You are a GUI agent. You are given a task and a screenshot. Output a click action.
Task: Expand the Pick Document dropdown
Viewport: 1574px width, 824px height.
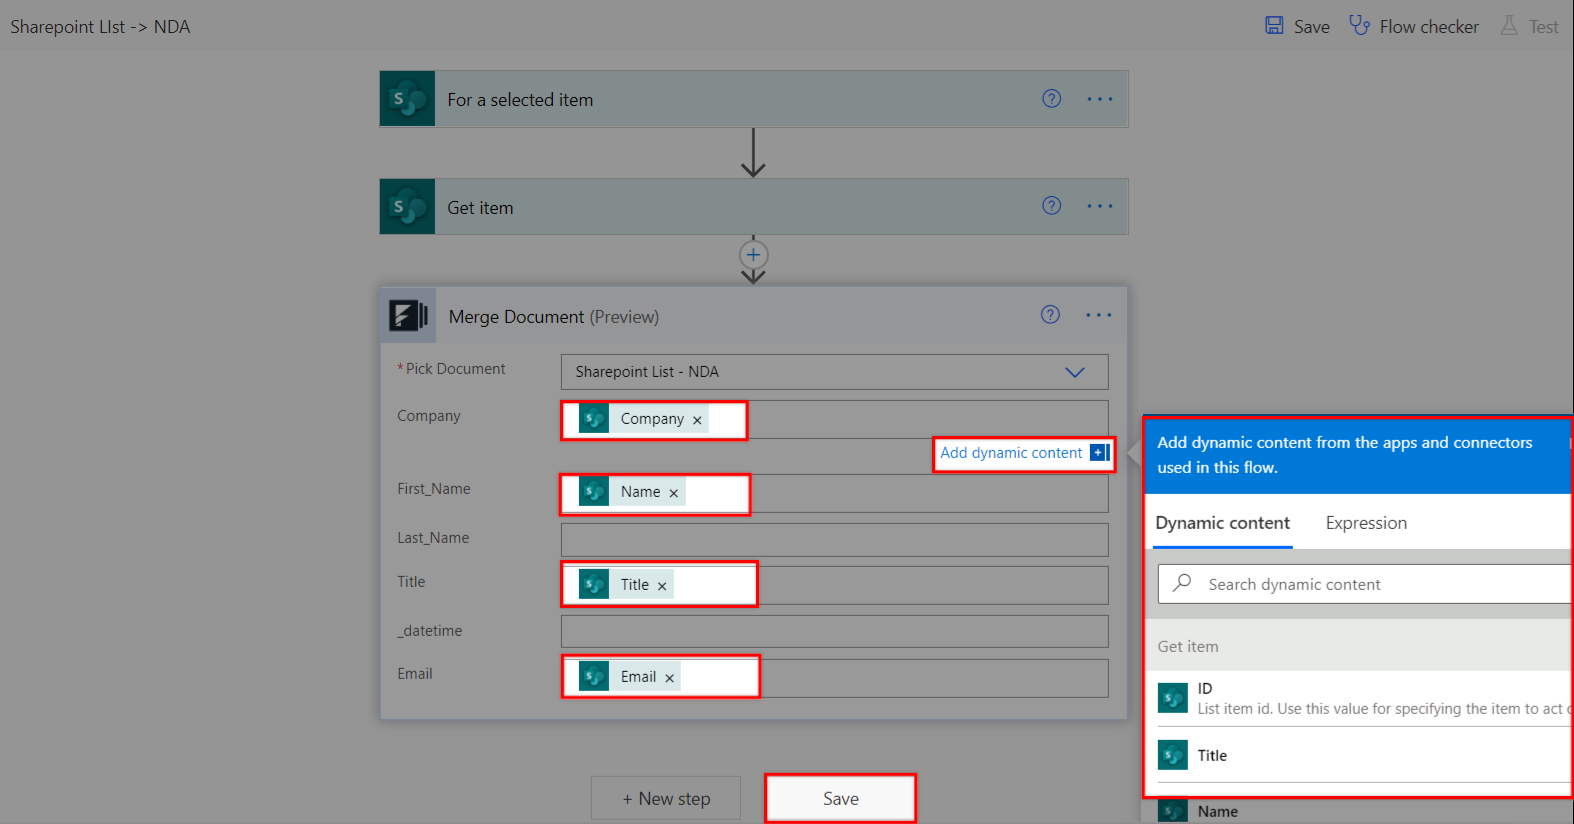click(1074, 372)
